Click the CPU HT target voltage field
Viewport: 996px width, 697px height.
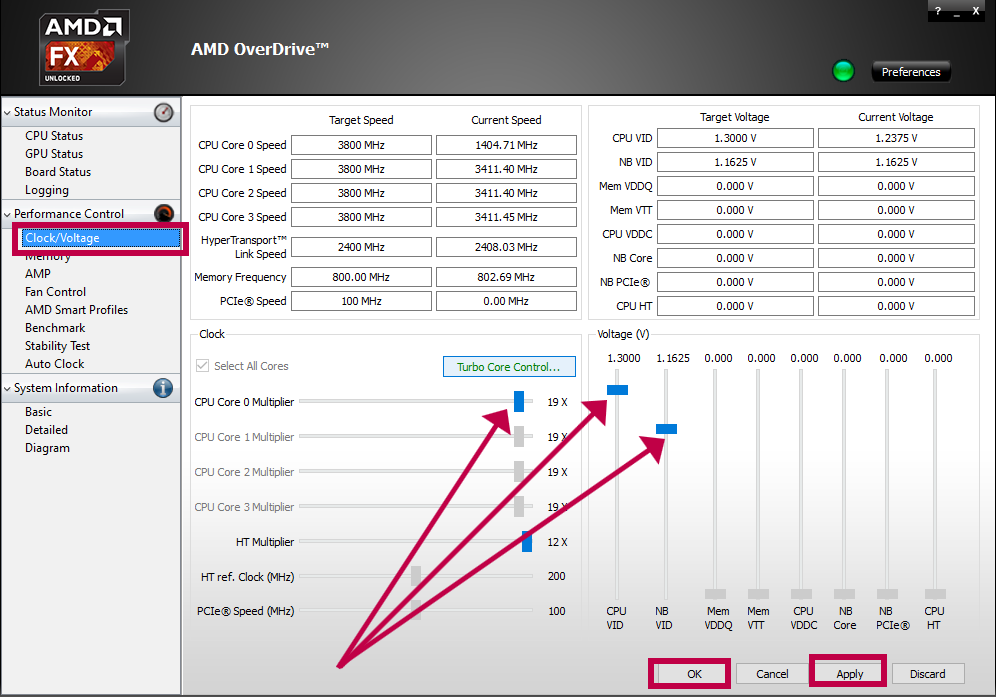[736, 306]
